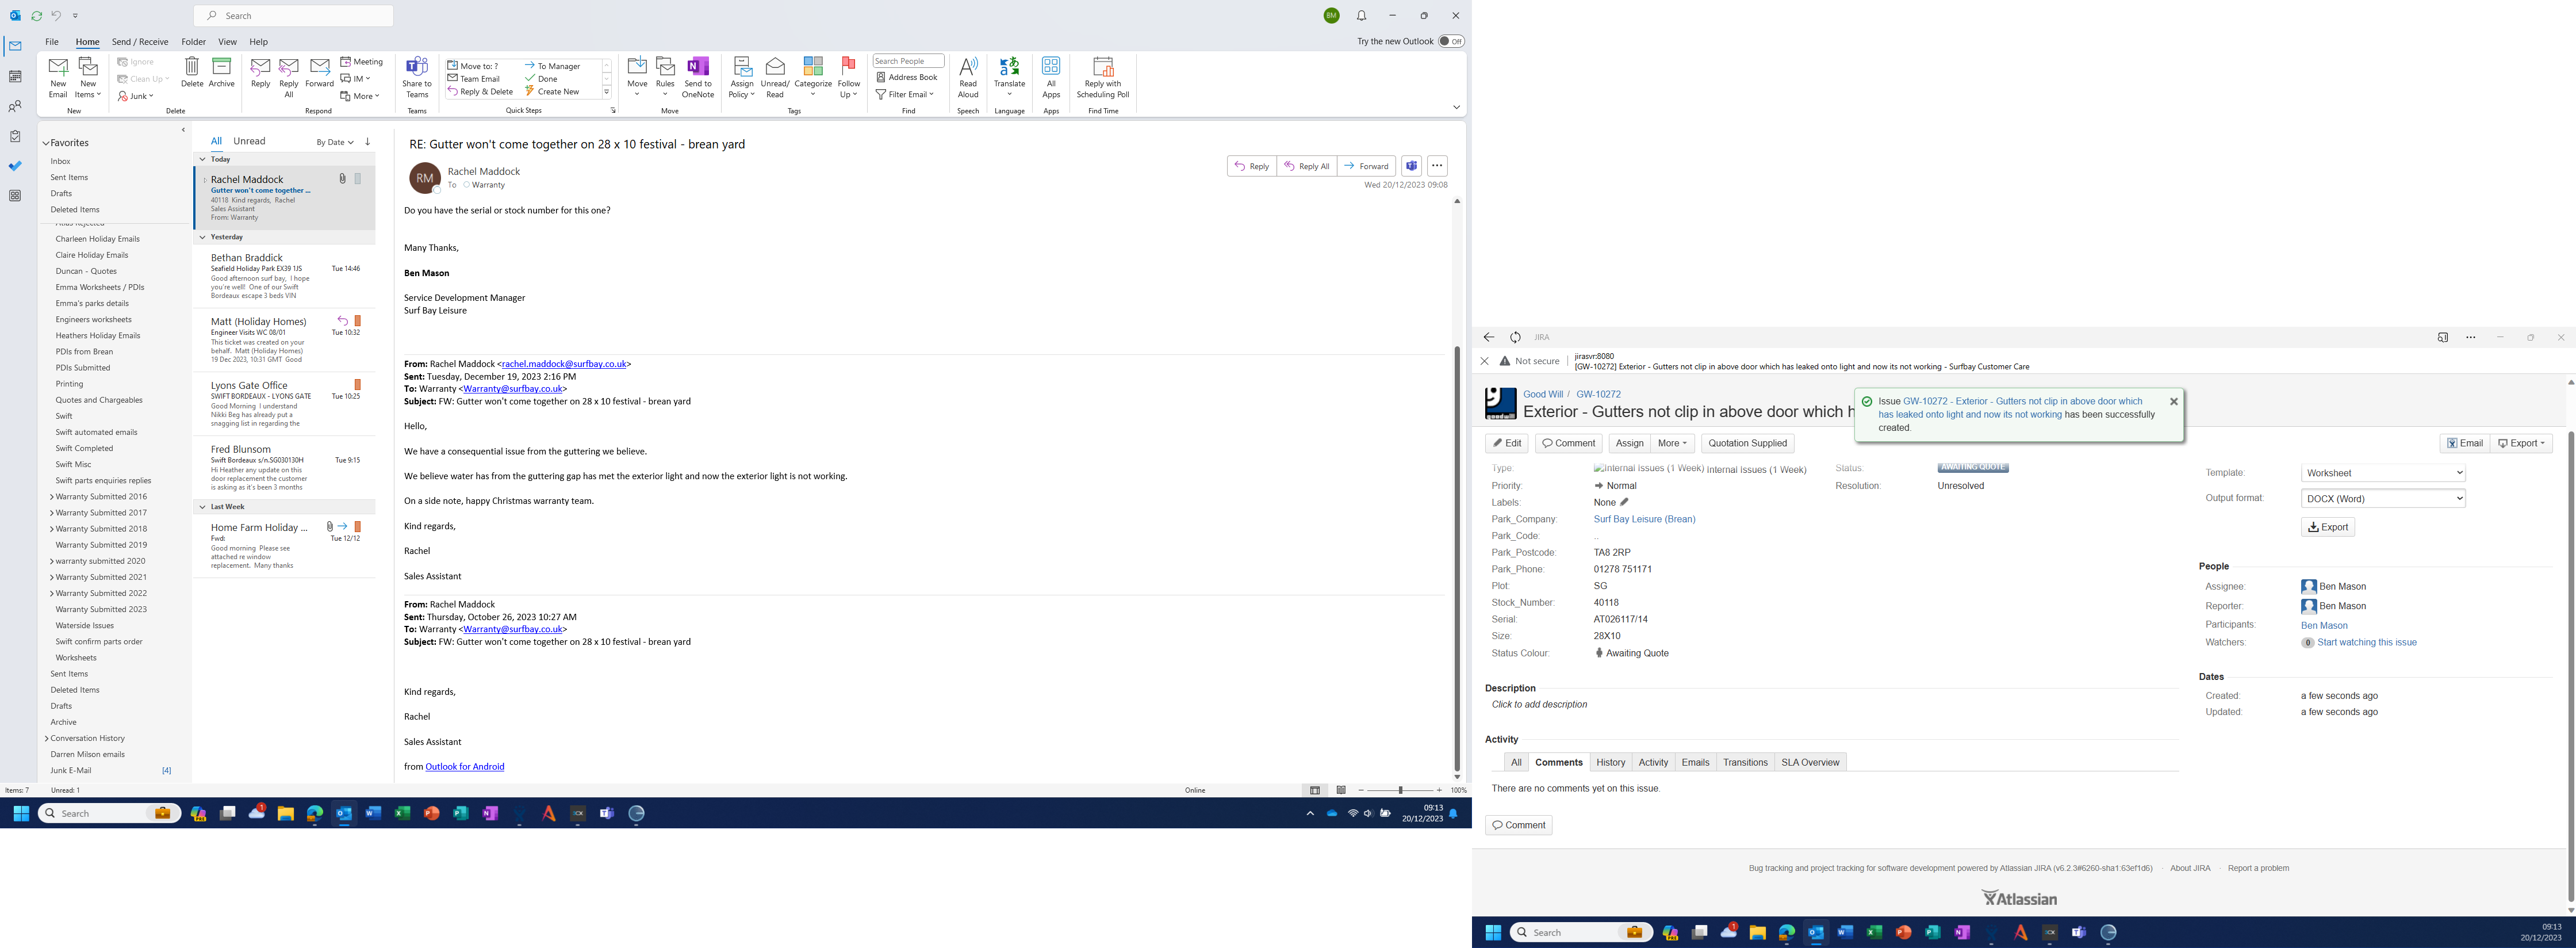Show only Unread messages filter

coord(249,141)
